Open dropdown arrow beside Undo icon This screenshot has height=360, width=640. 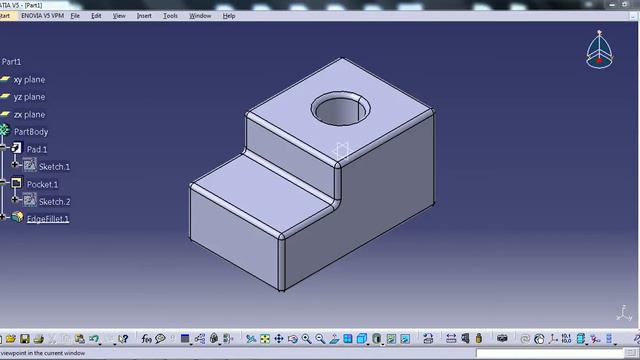tap(100, 343)
